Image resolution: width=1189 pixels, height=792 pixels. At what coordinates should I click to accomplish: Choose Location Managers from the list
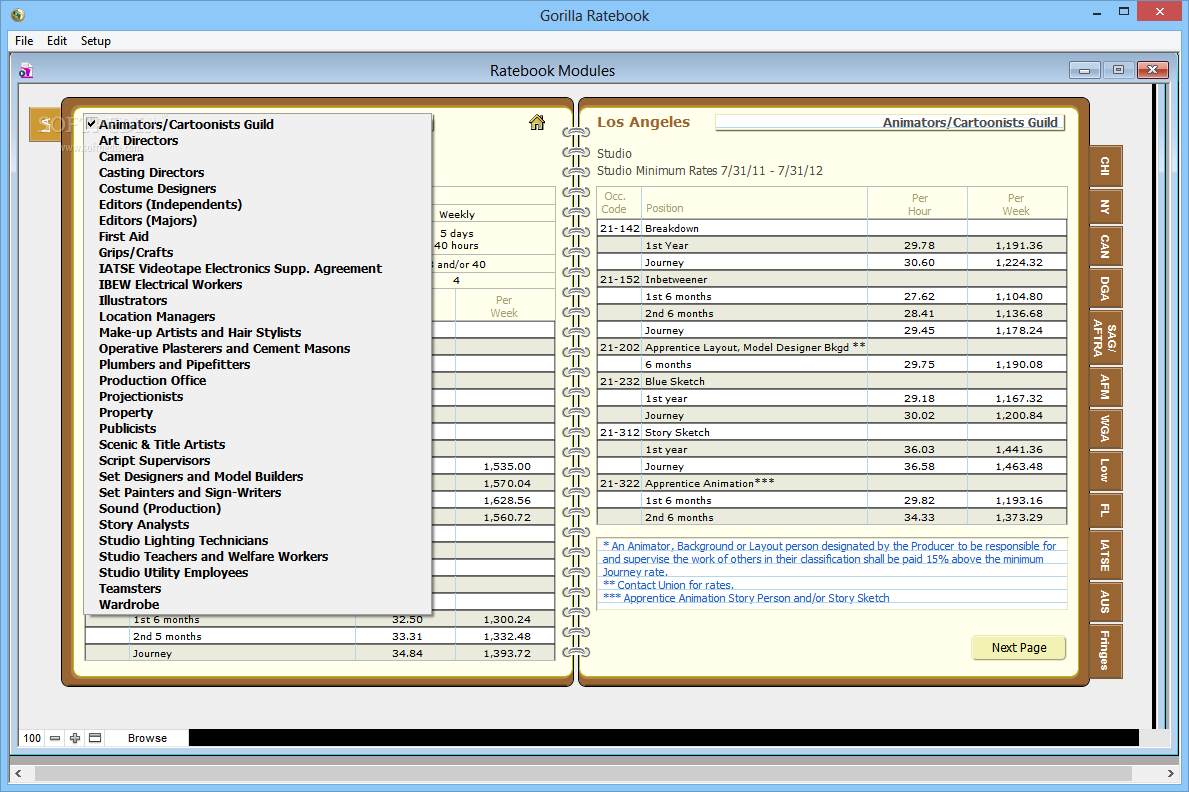pos(258,316)
